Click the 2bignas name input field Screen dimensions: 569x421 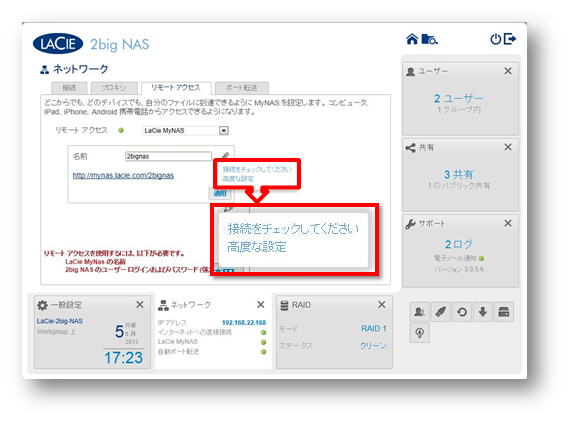click(168, 156)
